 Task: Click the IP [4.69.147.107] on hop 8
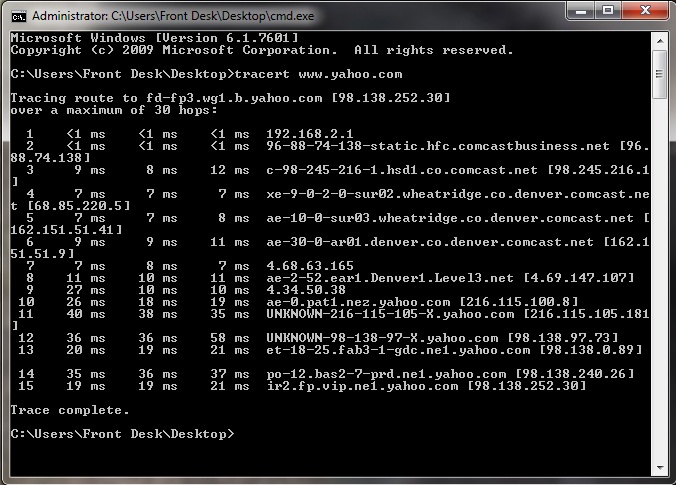point(578,278)
